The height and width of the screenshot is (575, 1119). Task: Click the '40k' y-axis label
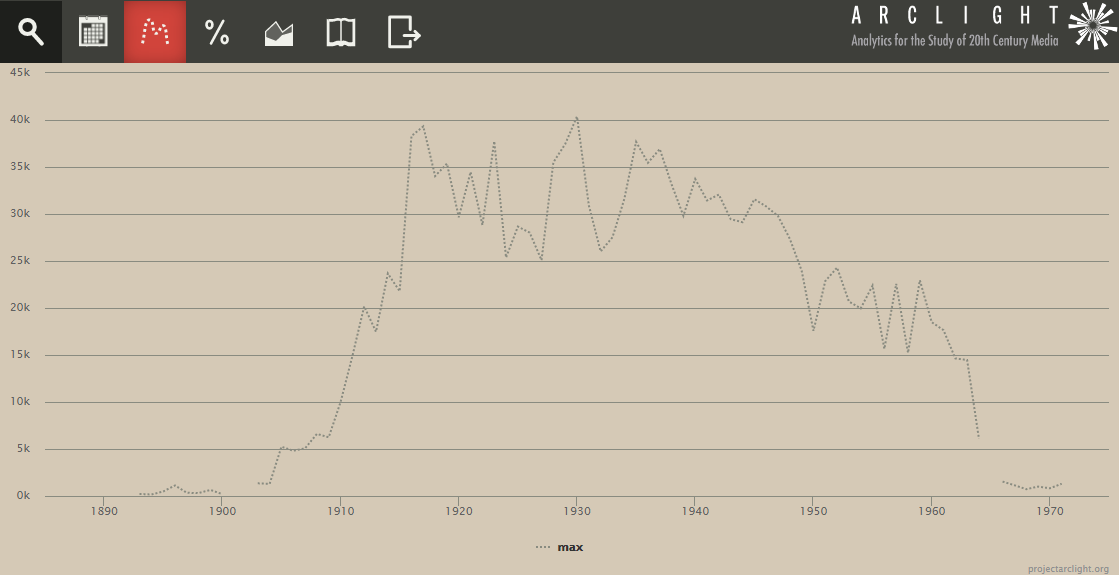[20, 120]
